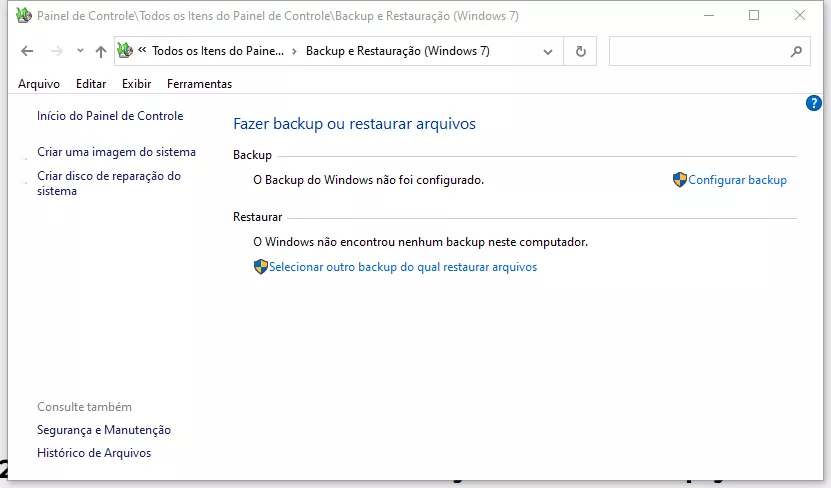Click the search magnifier icon
This screenshot has height=488, width=831.
pyautogui.click(x=796, y=51)
